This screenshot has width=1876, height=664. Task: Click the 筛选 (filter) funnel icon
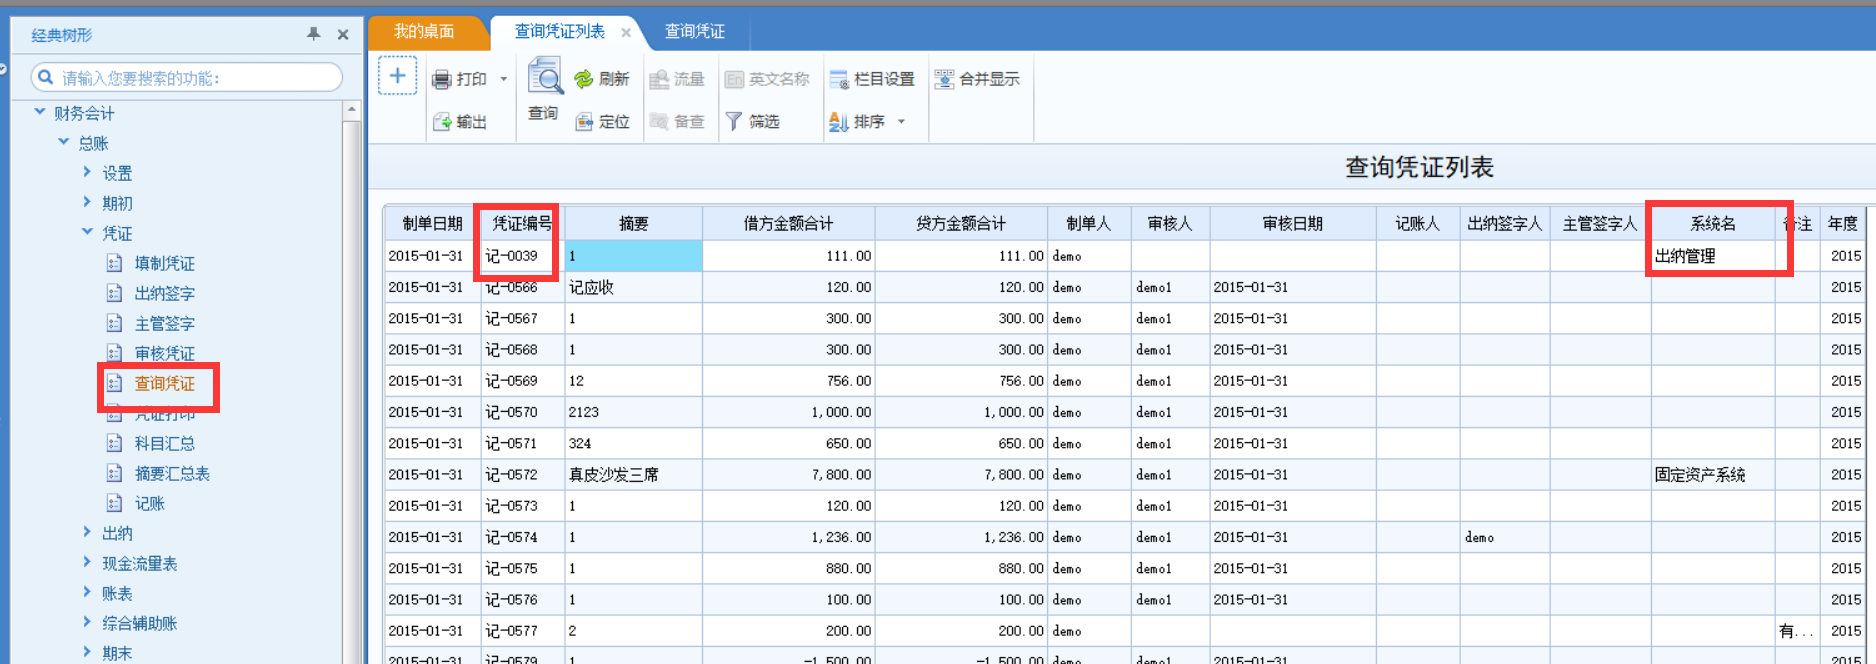pyautogui.click(x=734, y=122)
